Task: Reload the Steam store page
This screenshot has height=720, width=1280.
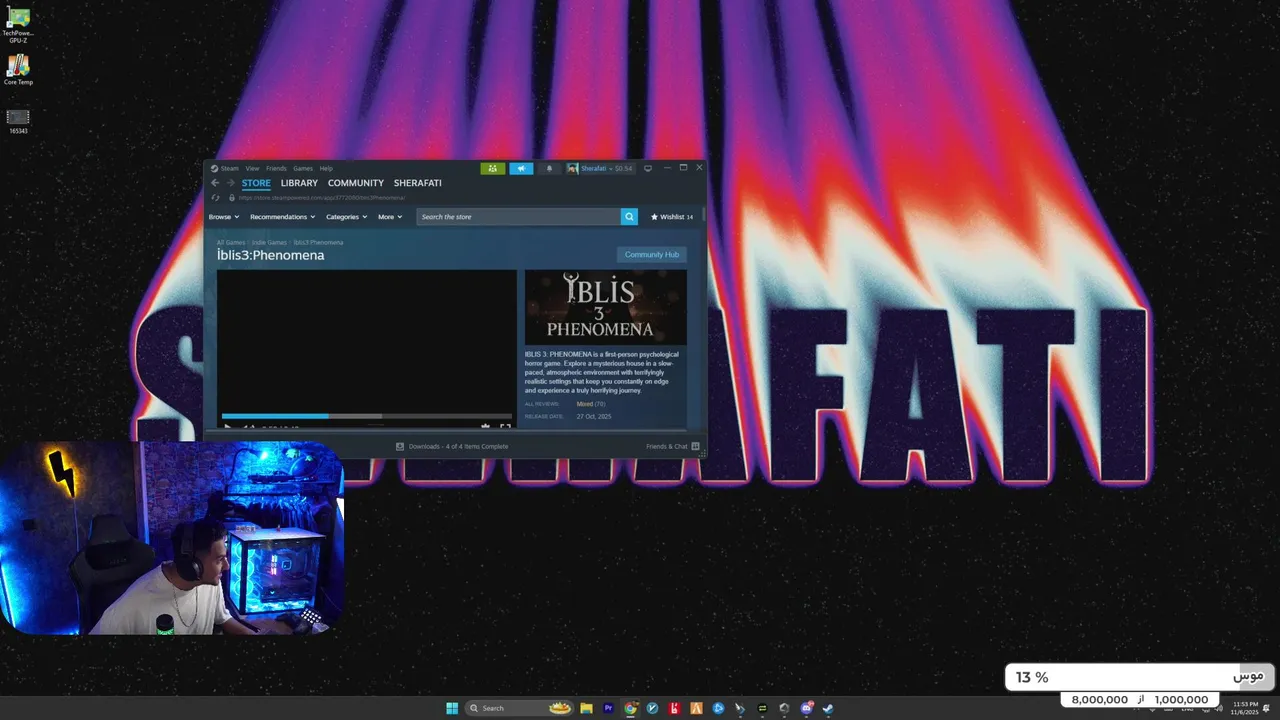Action: [x=215, y=198]
